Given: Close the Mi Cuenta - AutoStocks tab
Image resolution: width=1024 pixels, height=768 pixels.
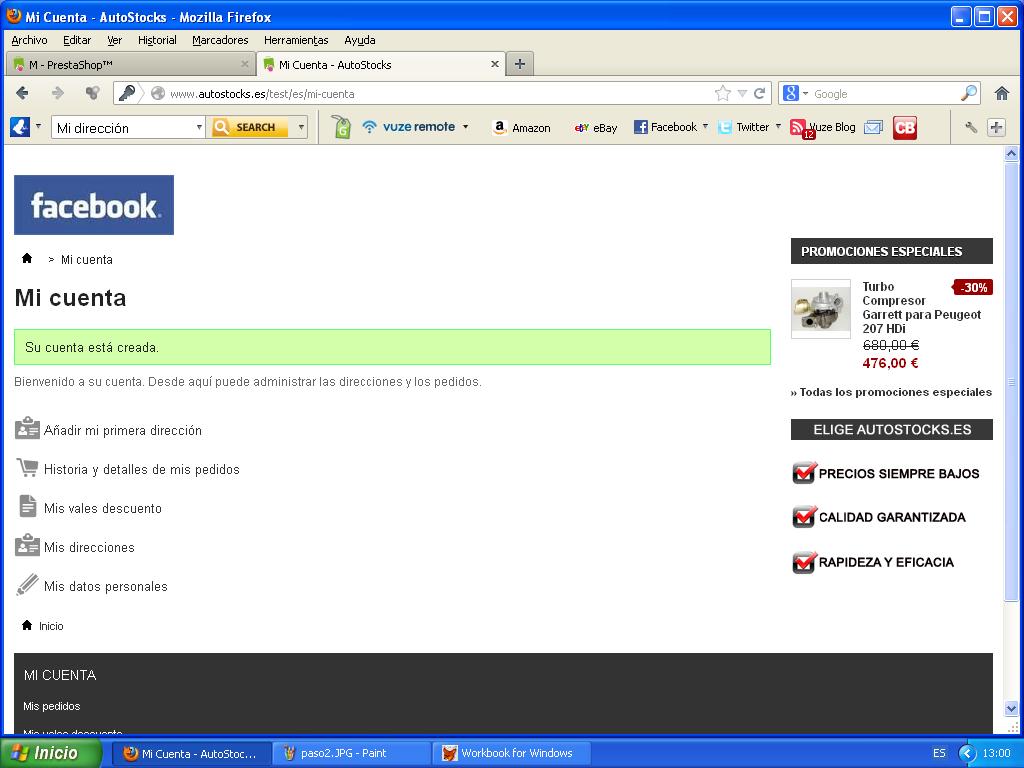Looking at the screenshot, I should pyautogui.click(x=495, y=64).
